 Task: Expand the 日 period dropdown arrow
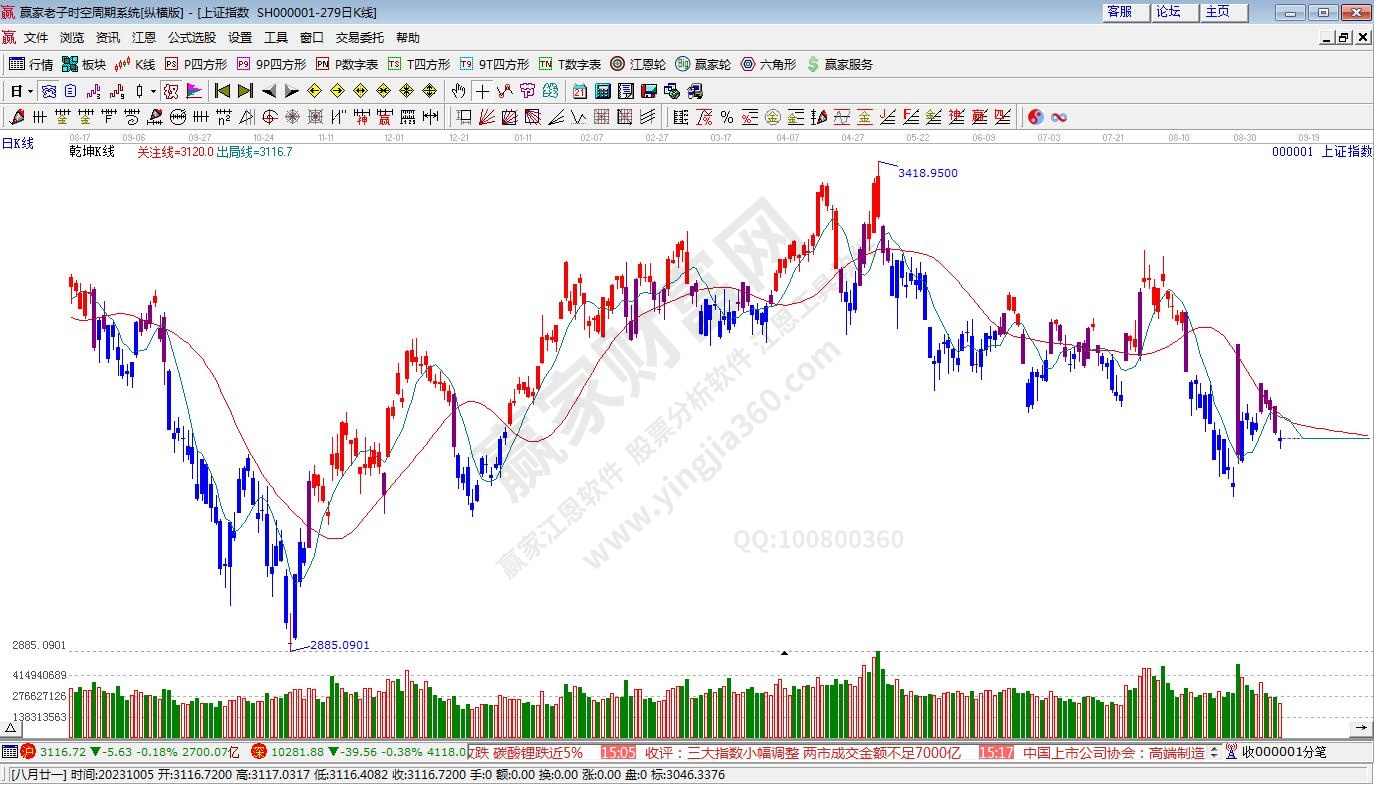coord(31,91)
